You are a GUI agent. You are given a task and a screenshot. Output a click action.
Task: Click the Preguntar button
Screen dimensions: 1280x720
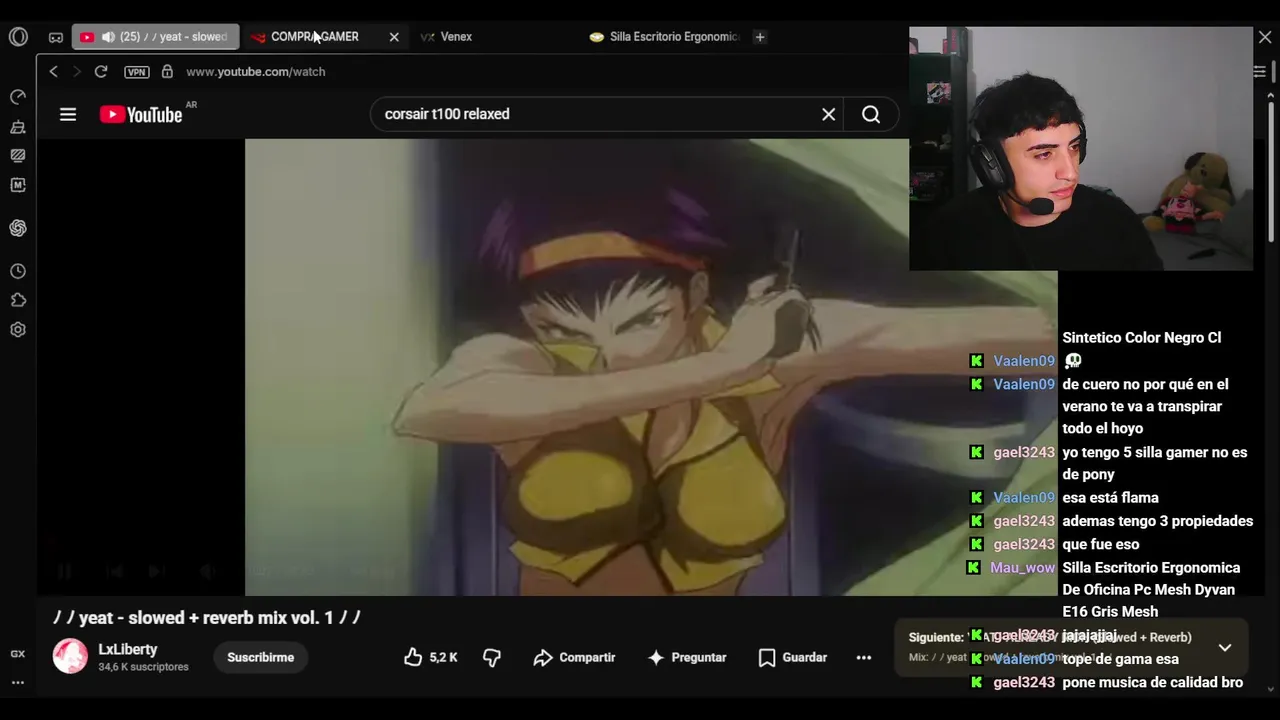[687, 657]
